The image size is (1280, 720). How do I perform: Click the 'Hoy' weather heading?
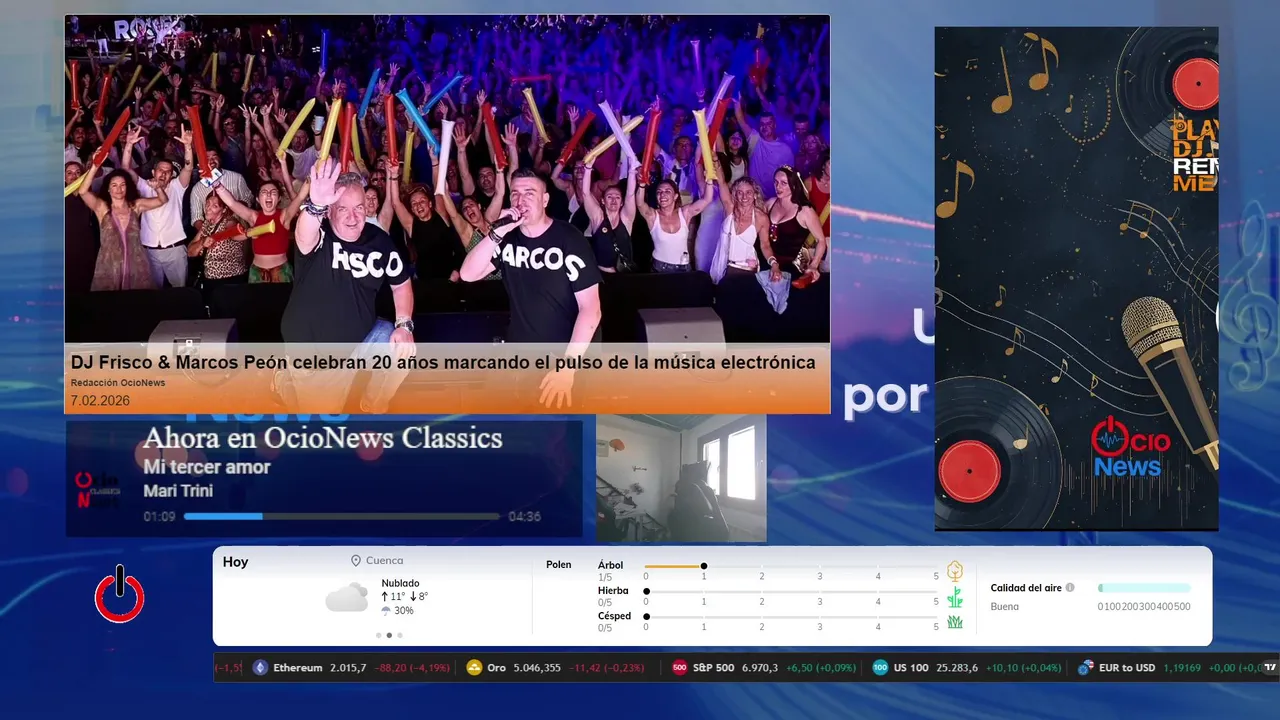tap(235, 562)
